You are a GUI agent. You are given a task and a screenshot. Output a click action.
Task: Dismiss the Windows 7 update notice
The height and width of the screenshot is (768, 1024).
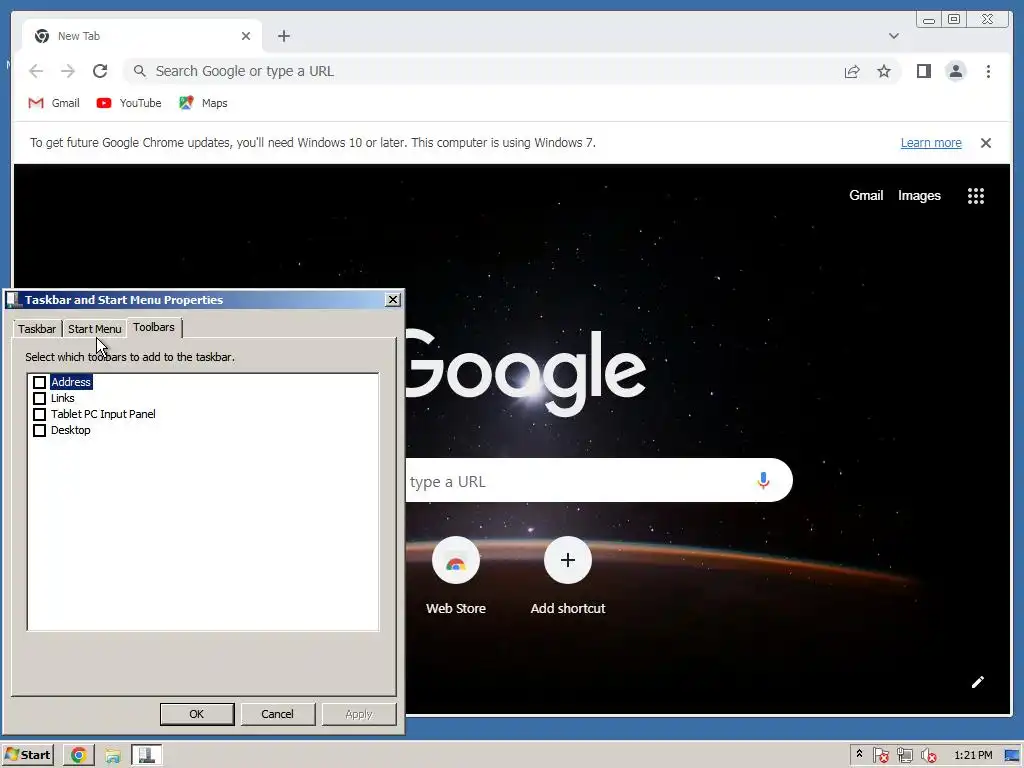985,143
